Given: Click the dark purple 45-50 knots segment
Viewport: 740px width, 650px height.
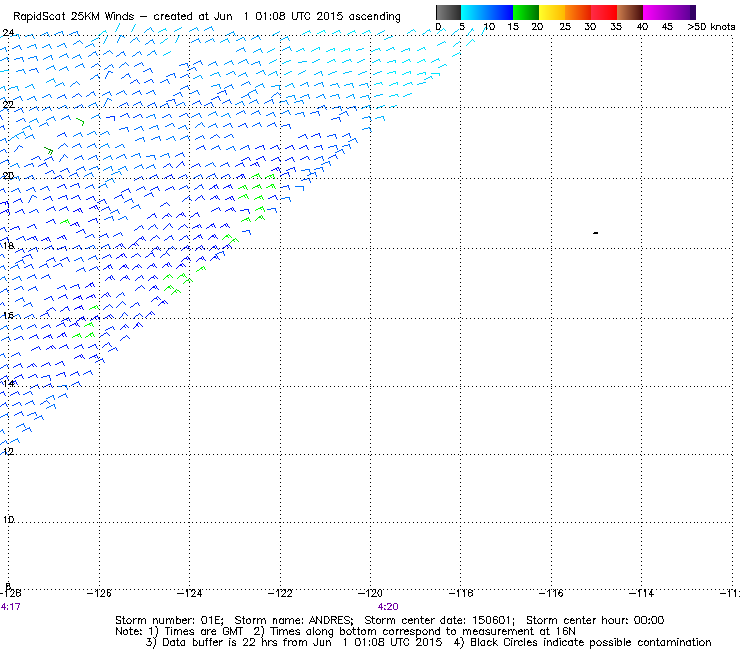Looking at the screenshot, I should click(x=682, y=12).
